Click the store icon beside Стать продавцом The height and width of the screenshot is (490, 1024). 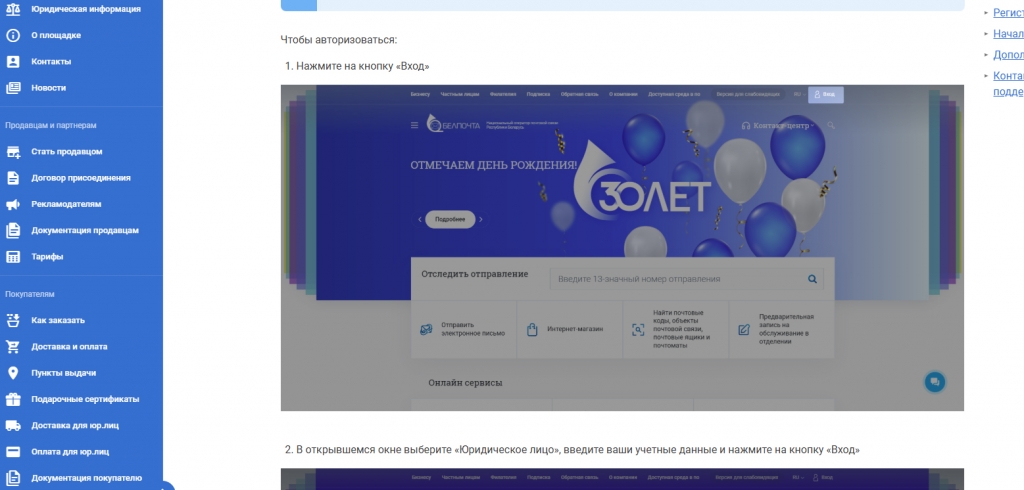[x=13, y=152]
